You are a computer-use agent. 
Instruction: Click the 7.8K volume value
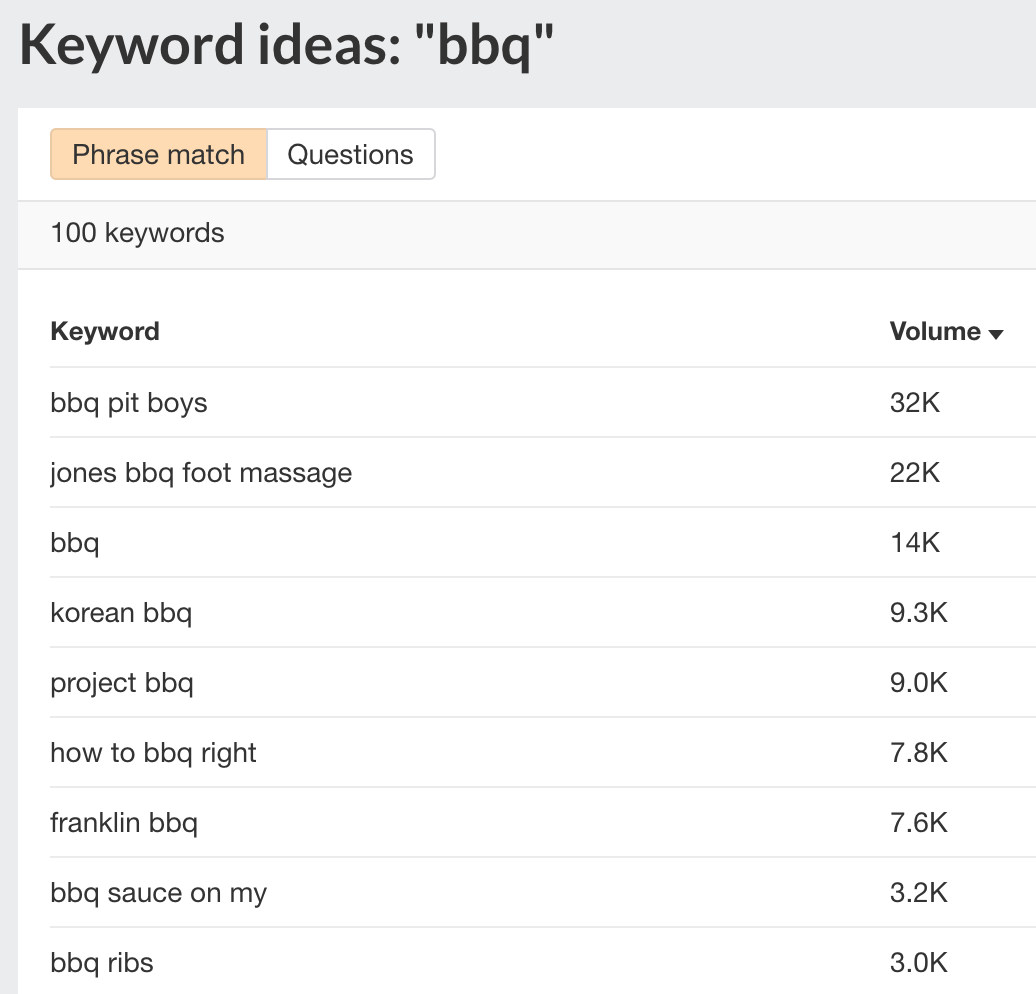(x=918, y=753)
